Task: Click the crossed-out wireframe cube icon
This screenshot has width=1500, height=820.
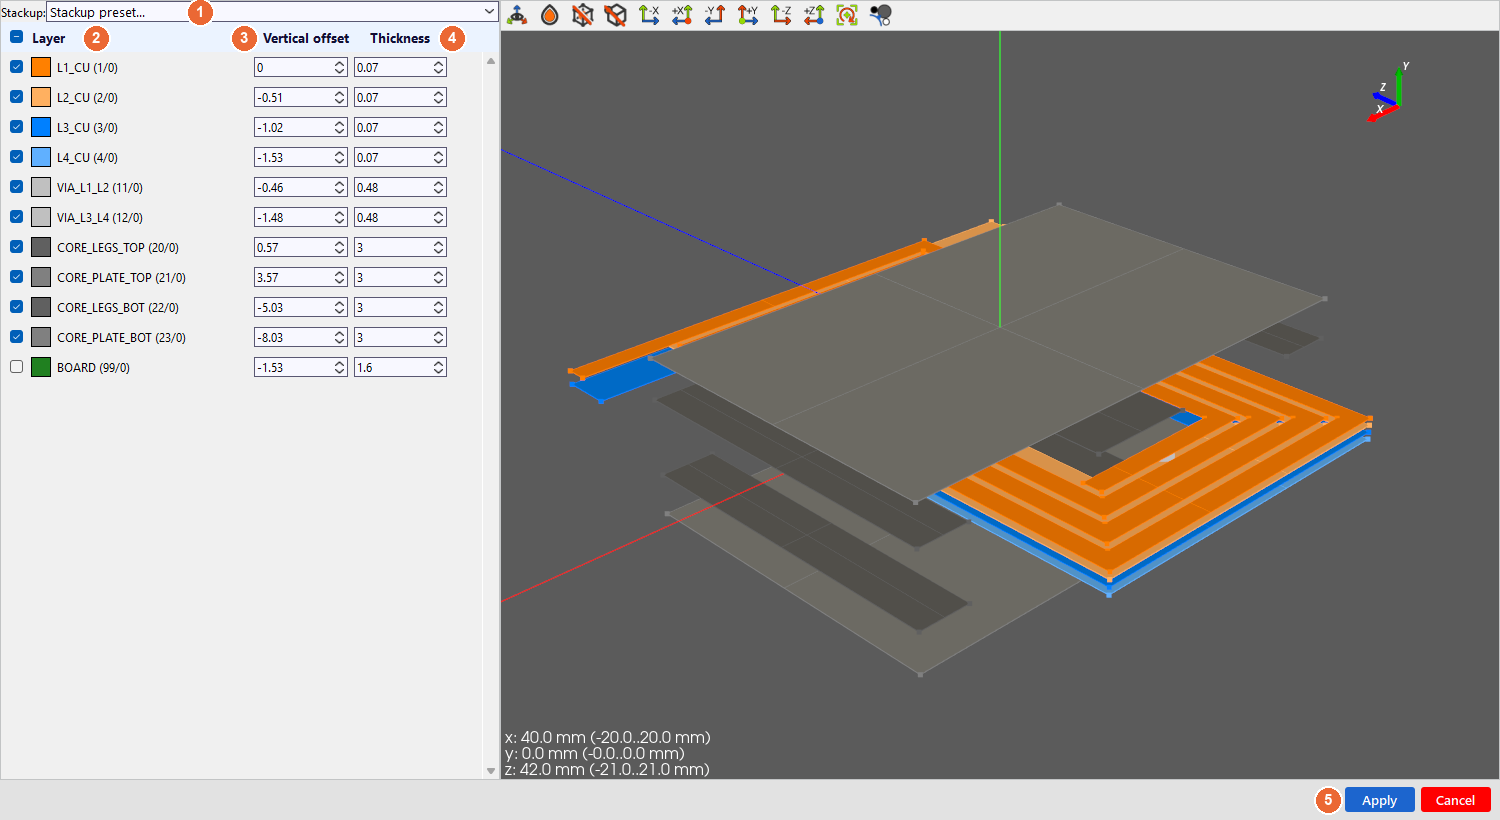Action: [x=583, y=15]
